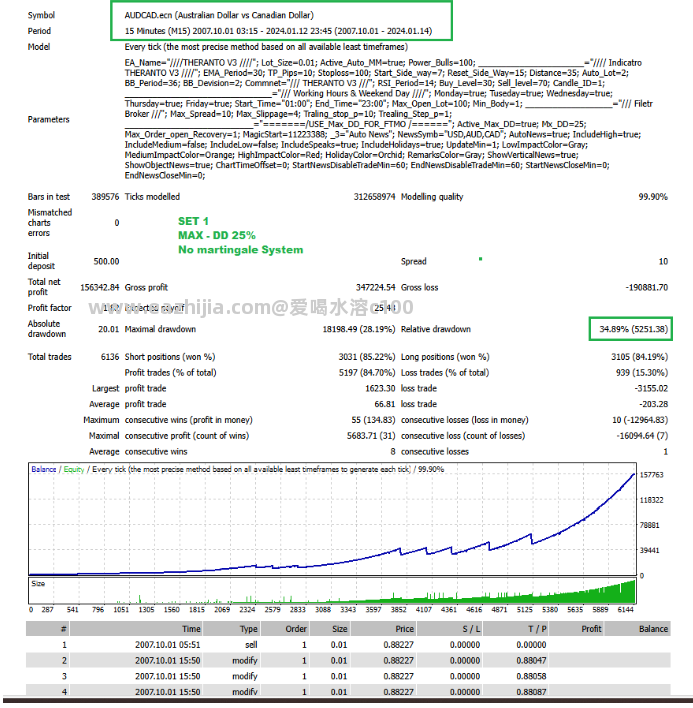Select trade row 1 with sell order
The image size is (693, 708).
click(348, 644)
